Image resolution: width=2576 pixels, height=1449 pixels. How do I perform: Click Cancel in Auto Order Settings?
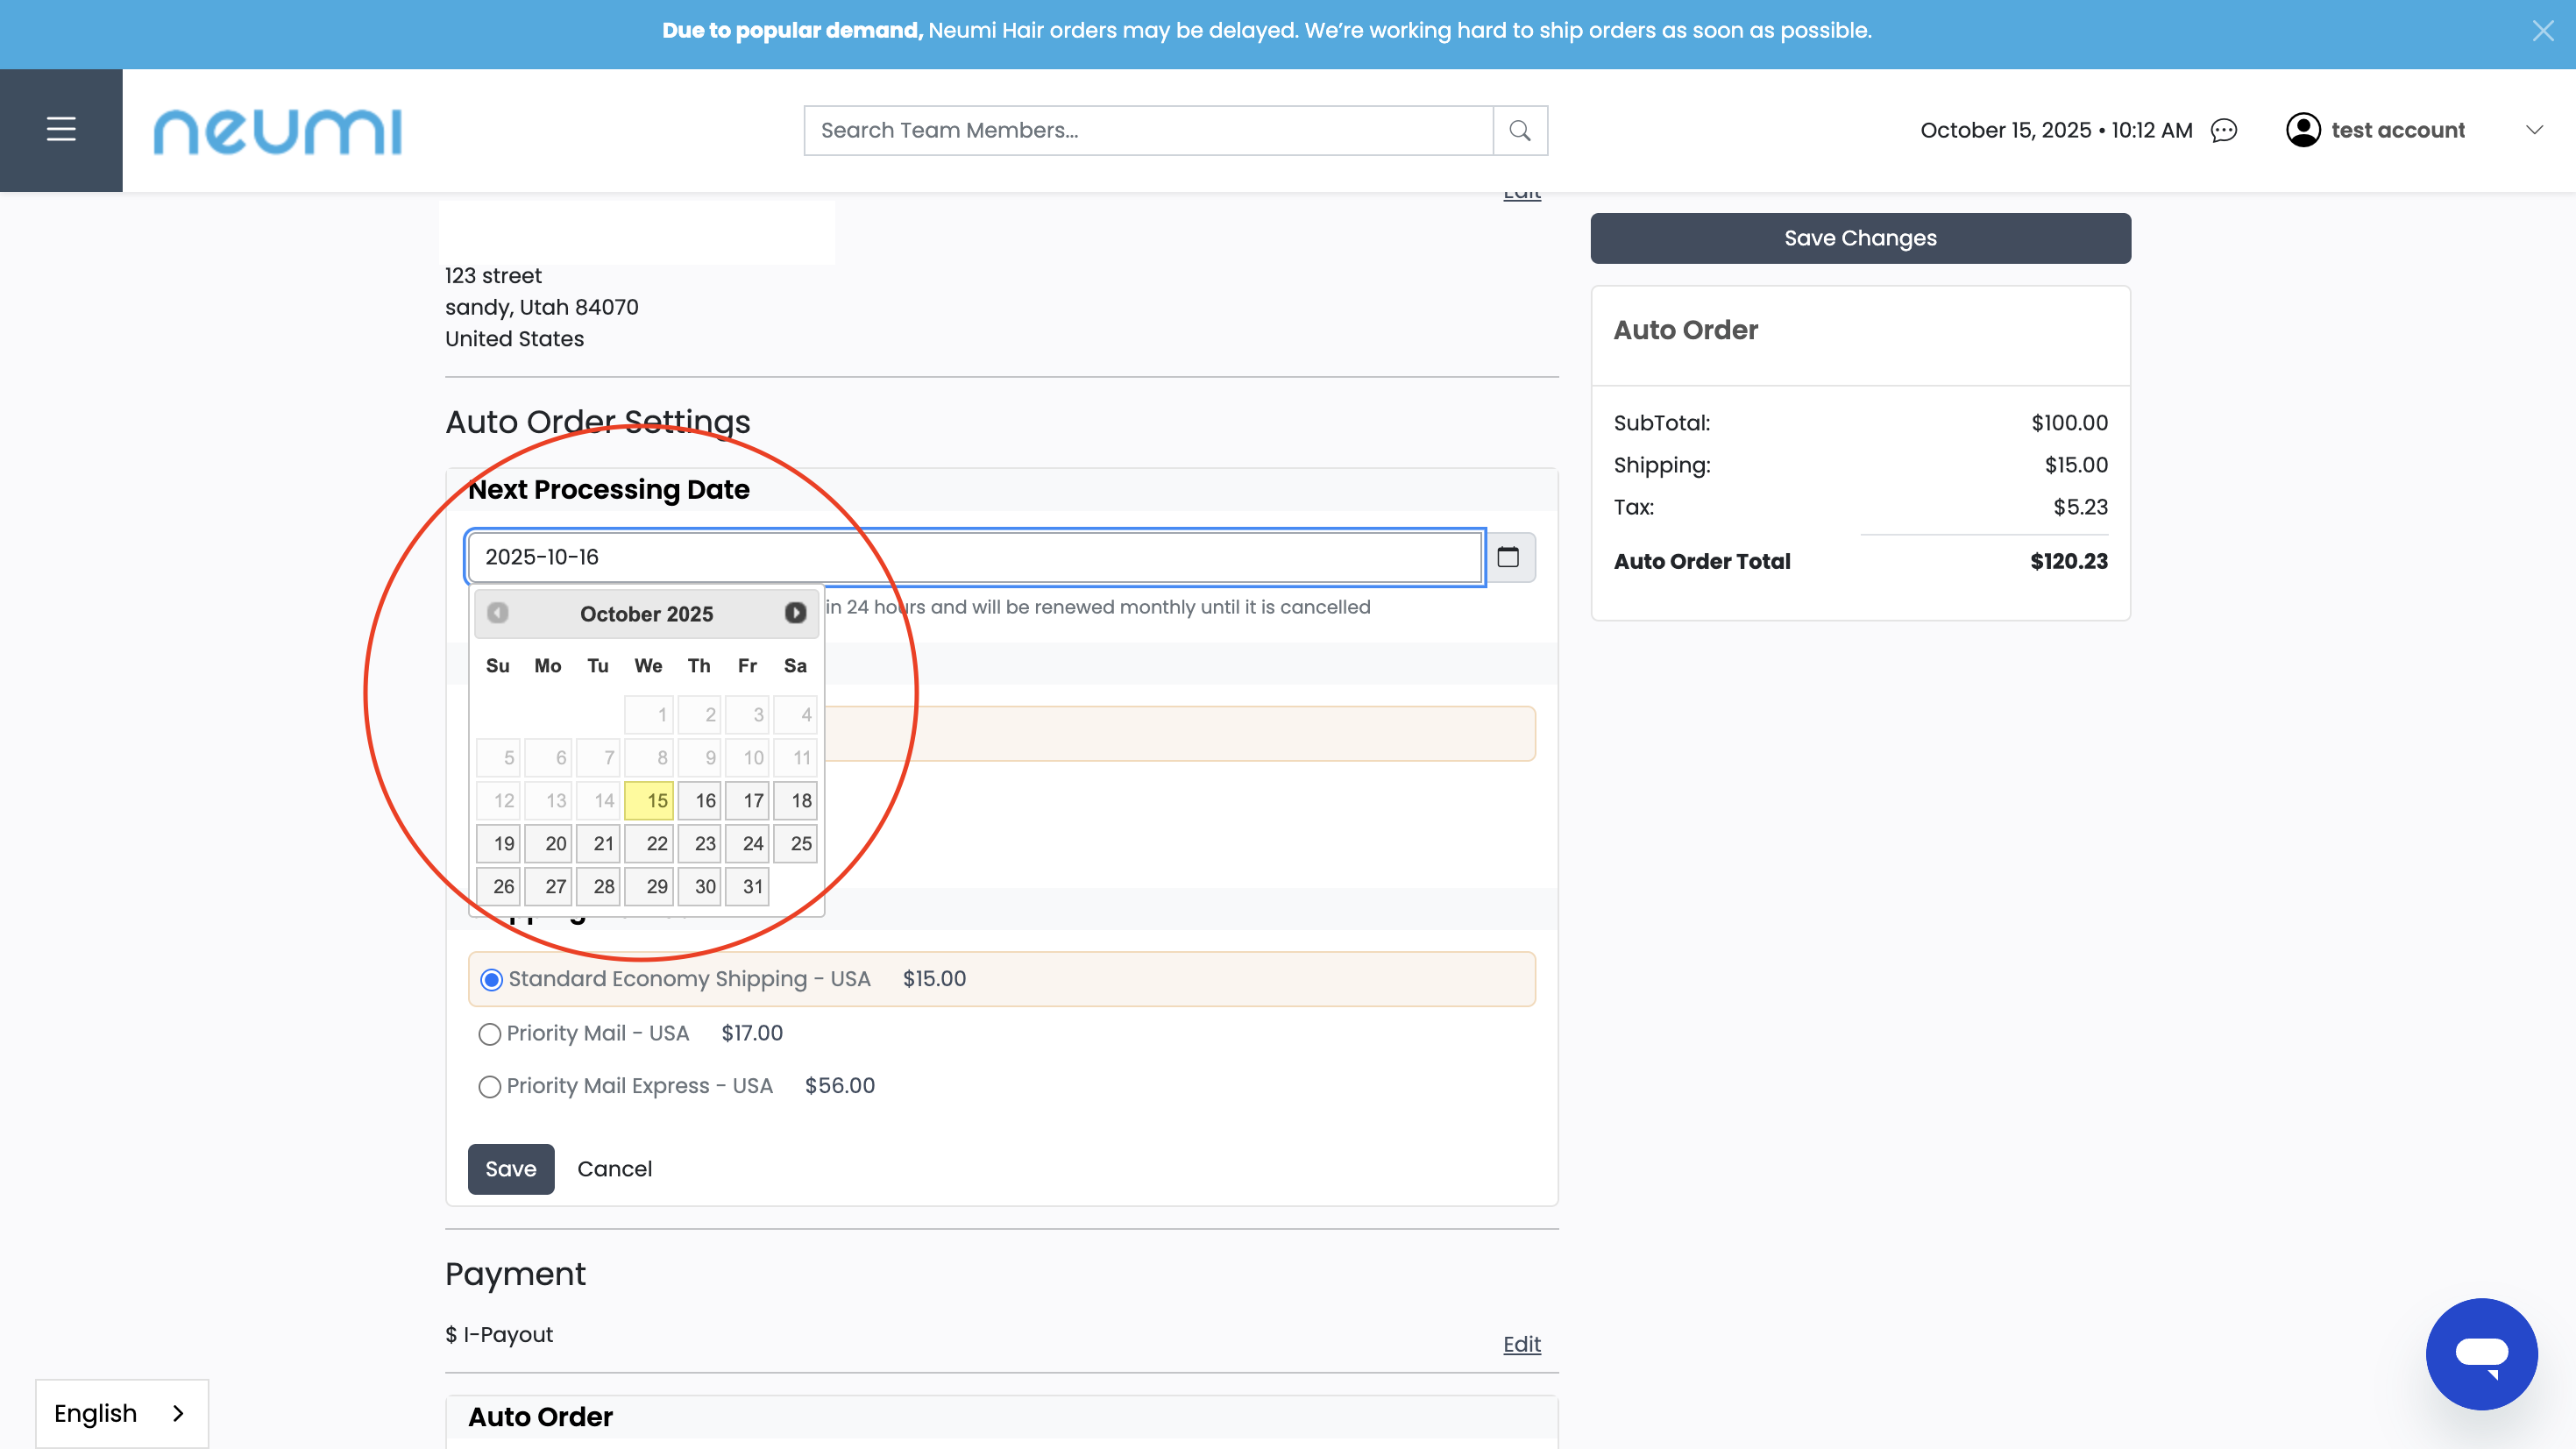point(614,1169)
